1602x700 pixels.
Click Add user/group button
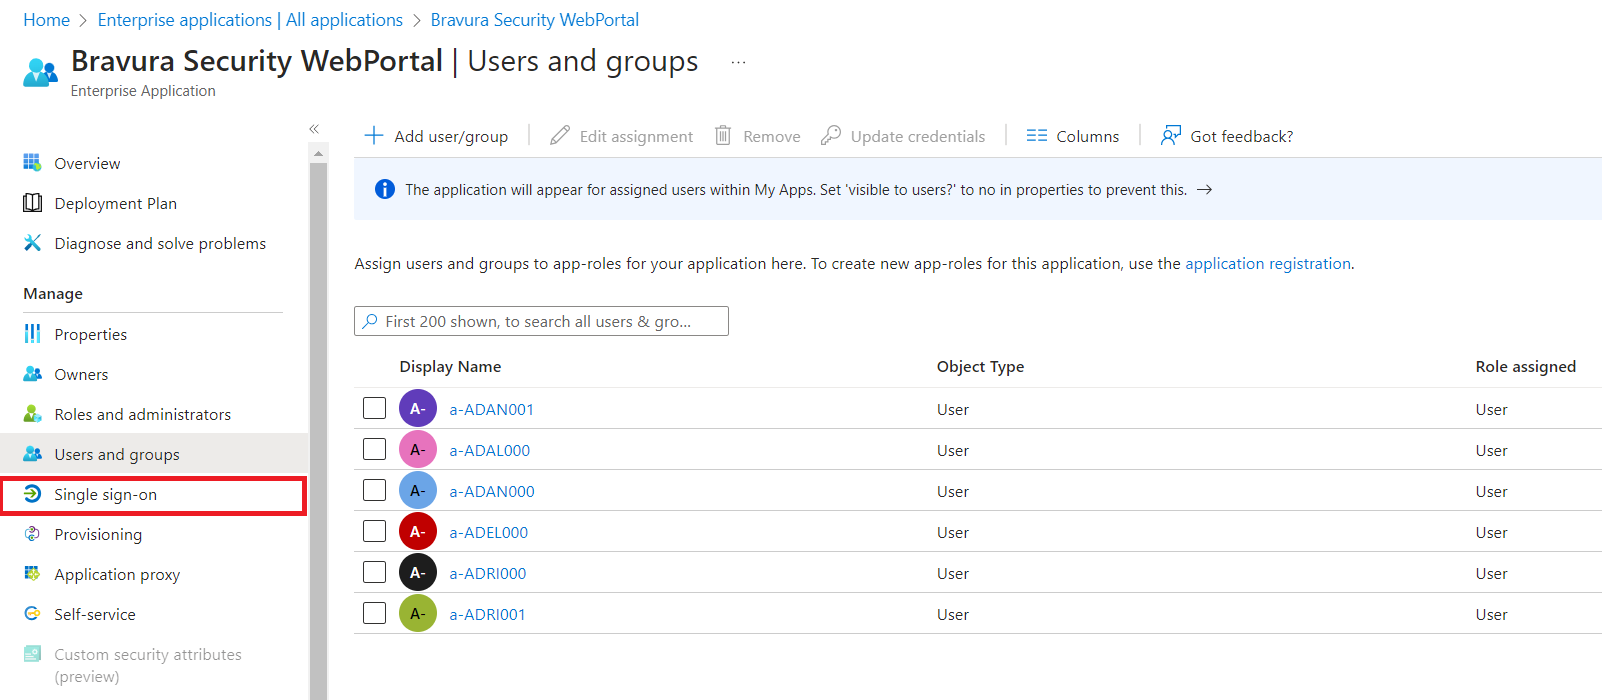pos(436,136)
